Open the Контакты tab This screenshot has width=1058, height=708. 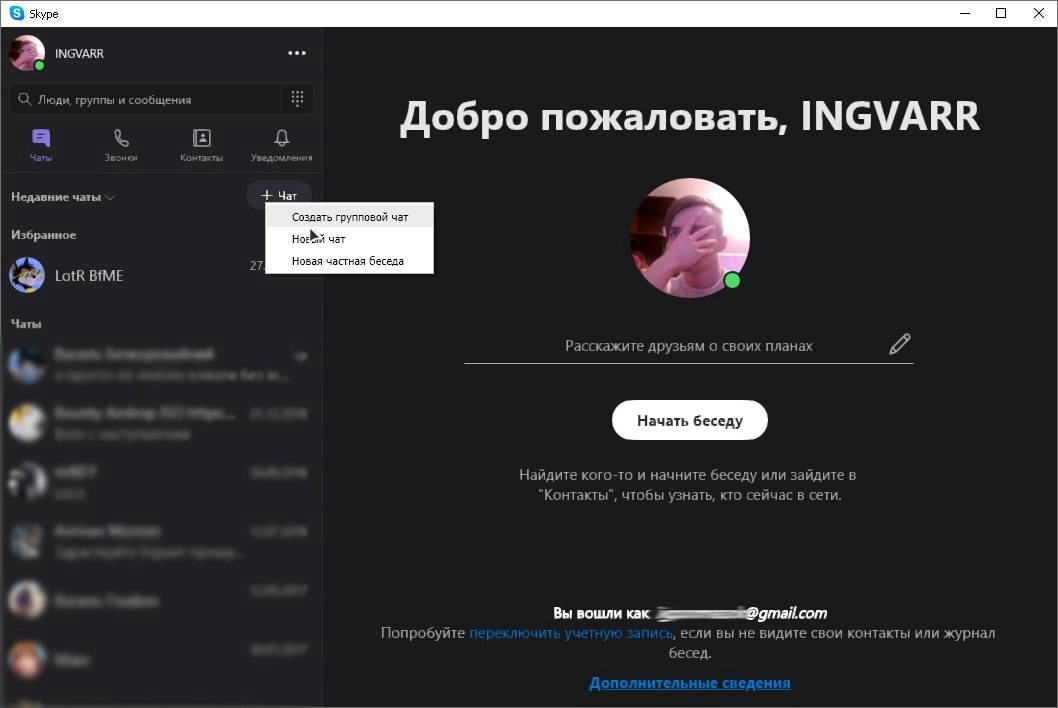point(201,145)
